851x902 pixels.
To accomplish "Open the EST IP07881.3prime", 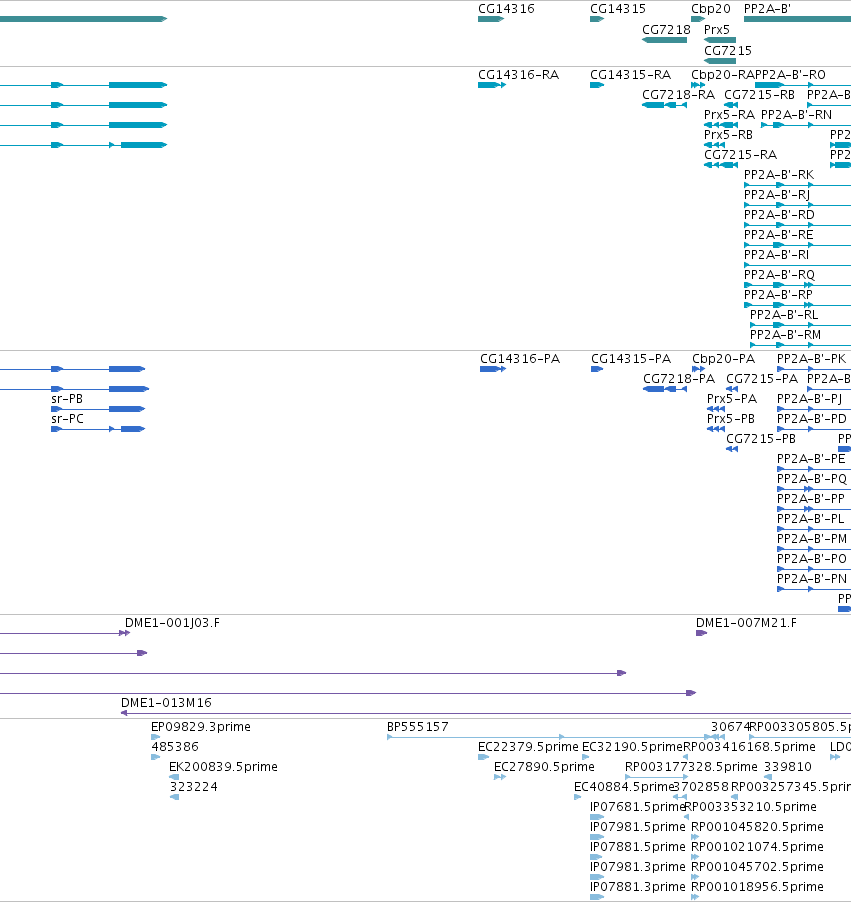I will coord(638,887).
